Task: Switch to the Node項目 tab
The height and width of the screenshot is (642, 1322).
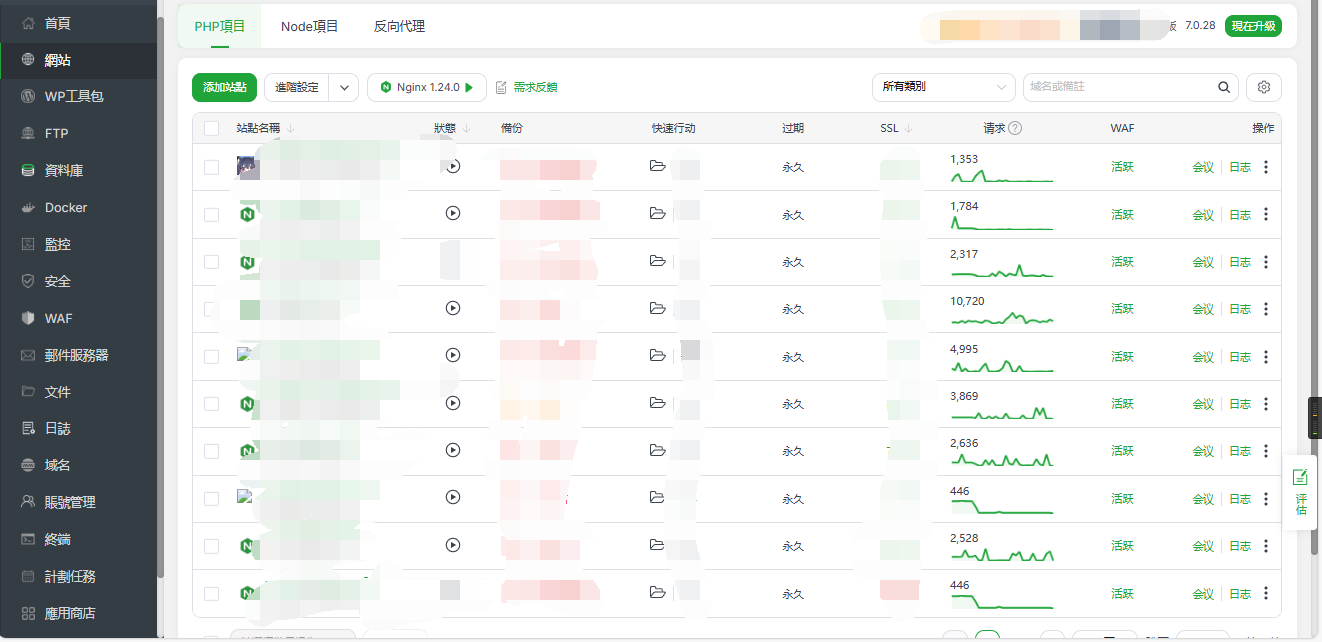Action: click(309, 26)
